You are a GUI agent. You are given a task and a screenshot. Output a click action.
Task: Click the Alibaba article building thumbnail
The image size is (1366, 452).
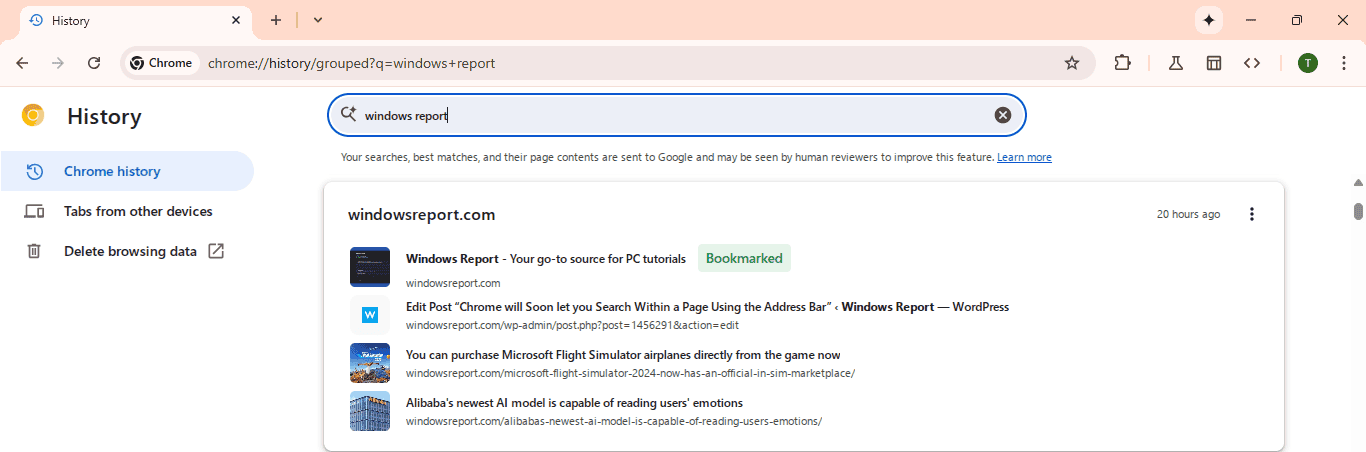370,411
